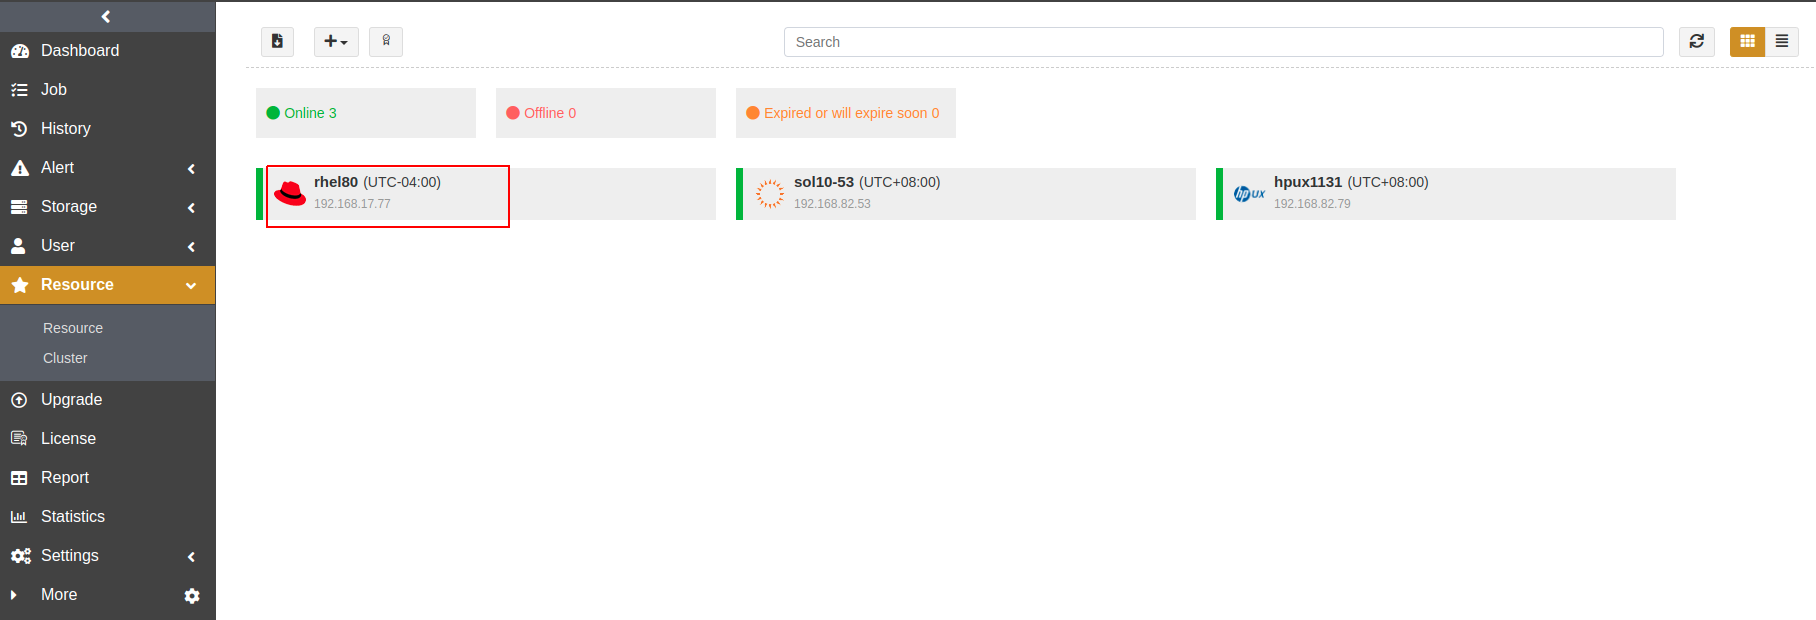The width and height of the screenshot is (1816, 620).
Task: Click the Red Hat logo on rhel80
Action: 290,193
